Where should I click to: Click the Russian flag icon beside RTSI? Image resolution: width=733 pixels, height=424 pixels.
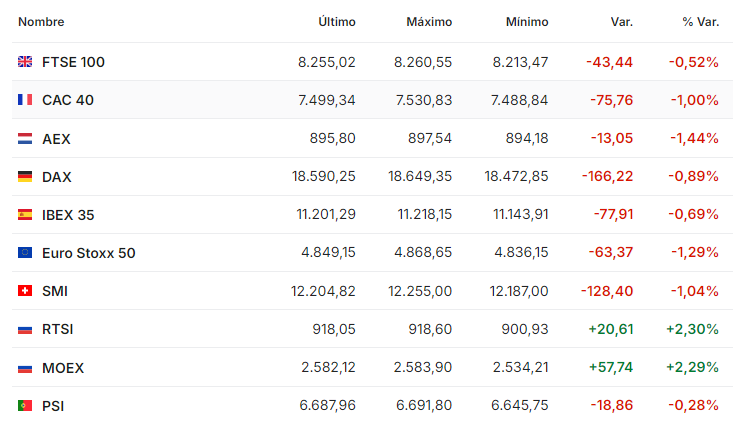point(25,329)
